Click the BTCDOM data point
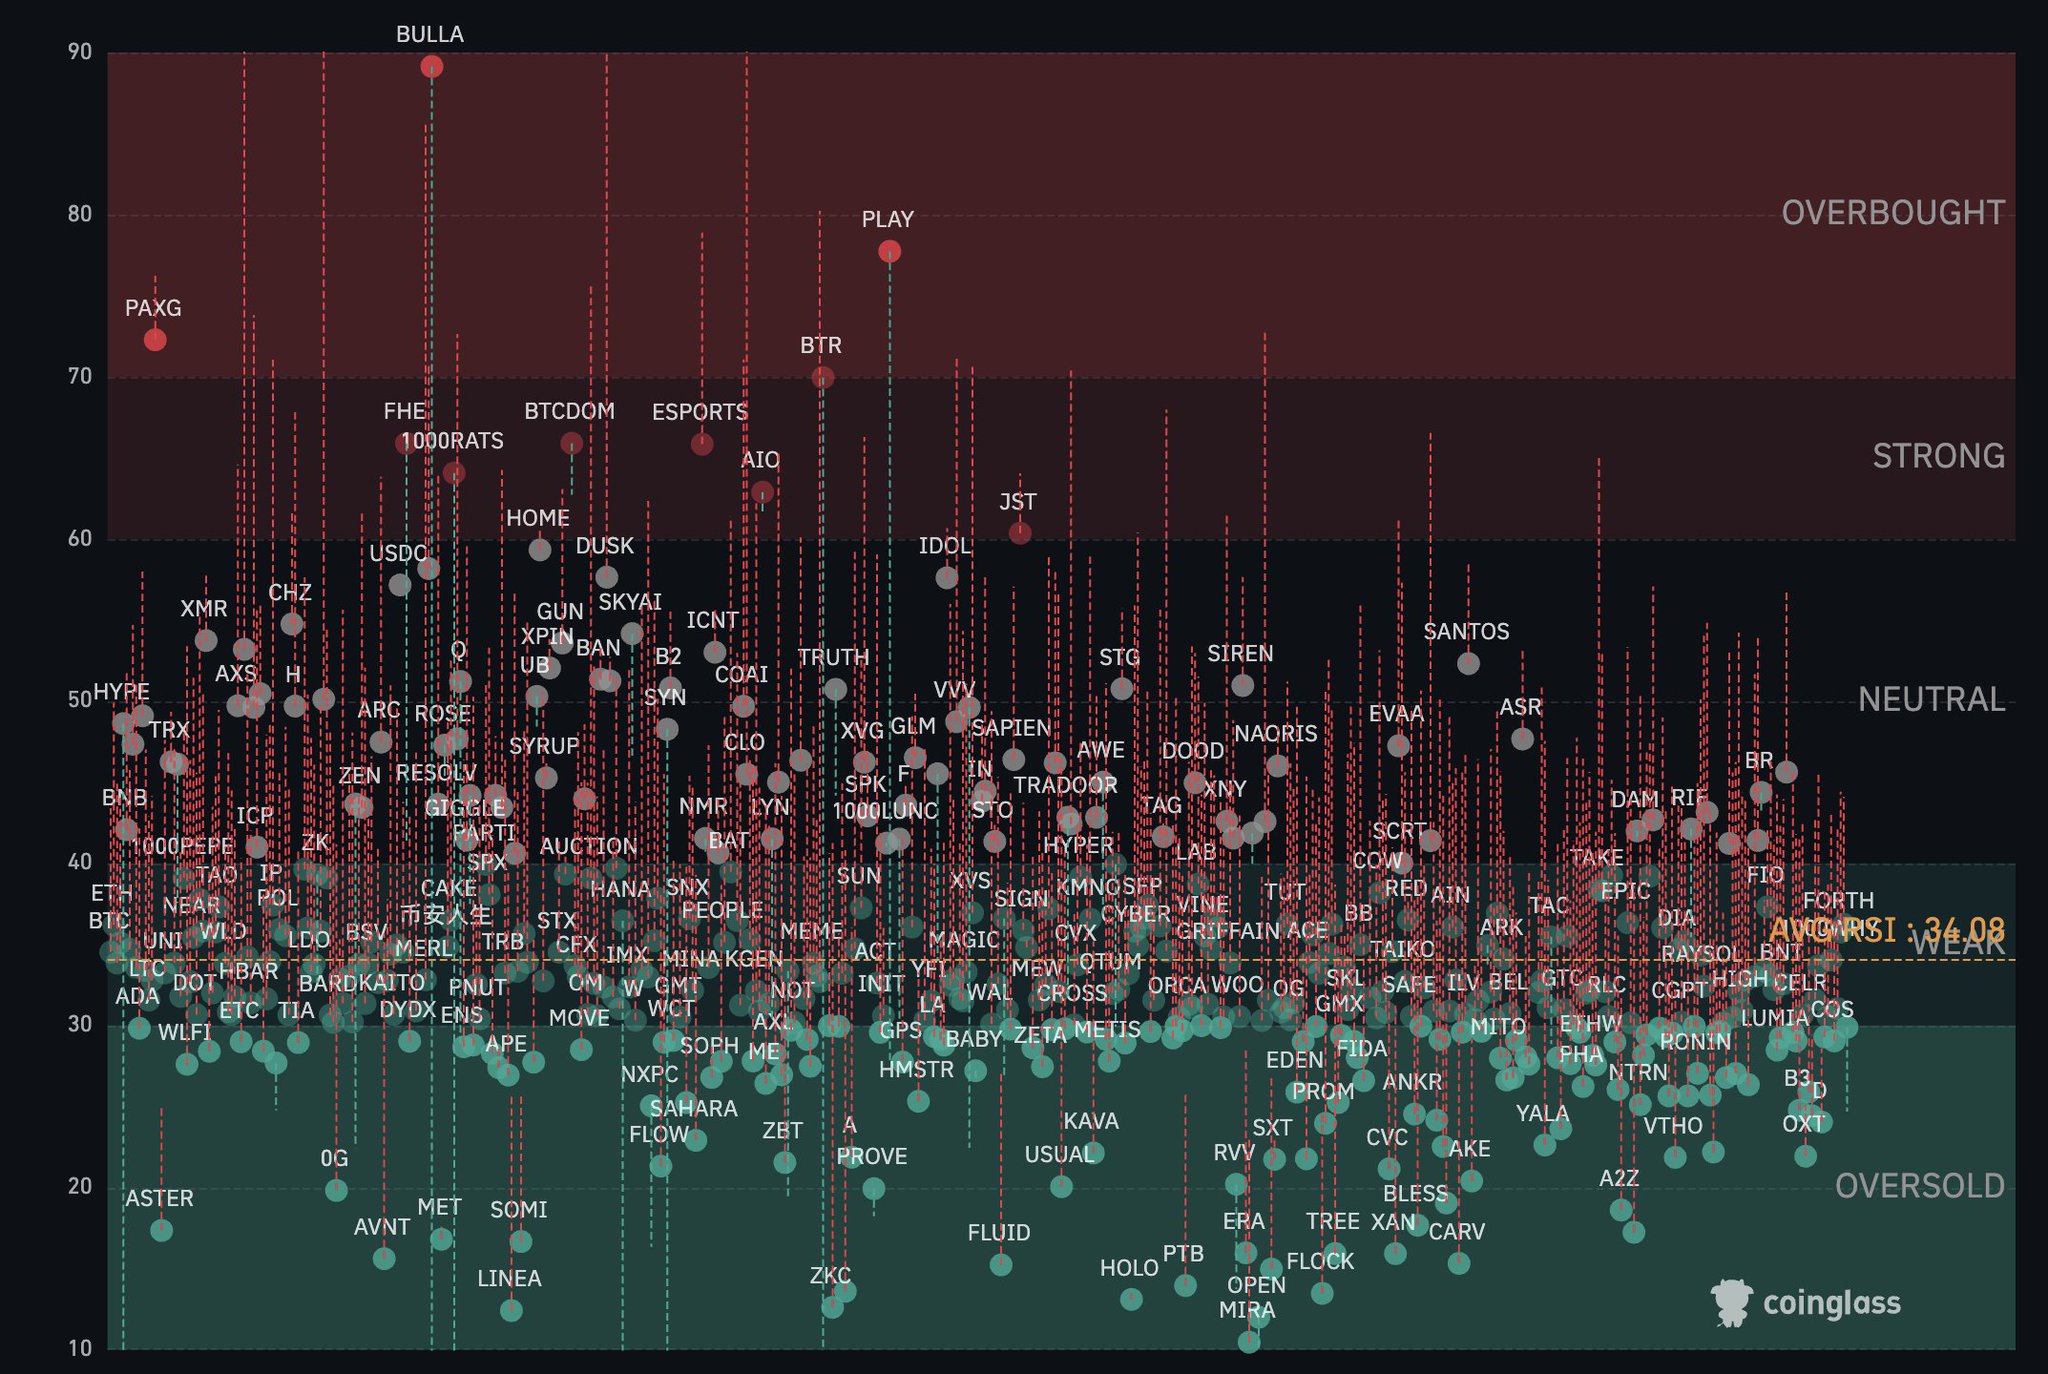Image resolution: width=2048 pixels, height=1374 pixels. tap(571, 443)
